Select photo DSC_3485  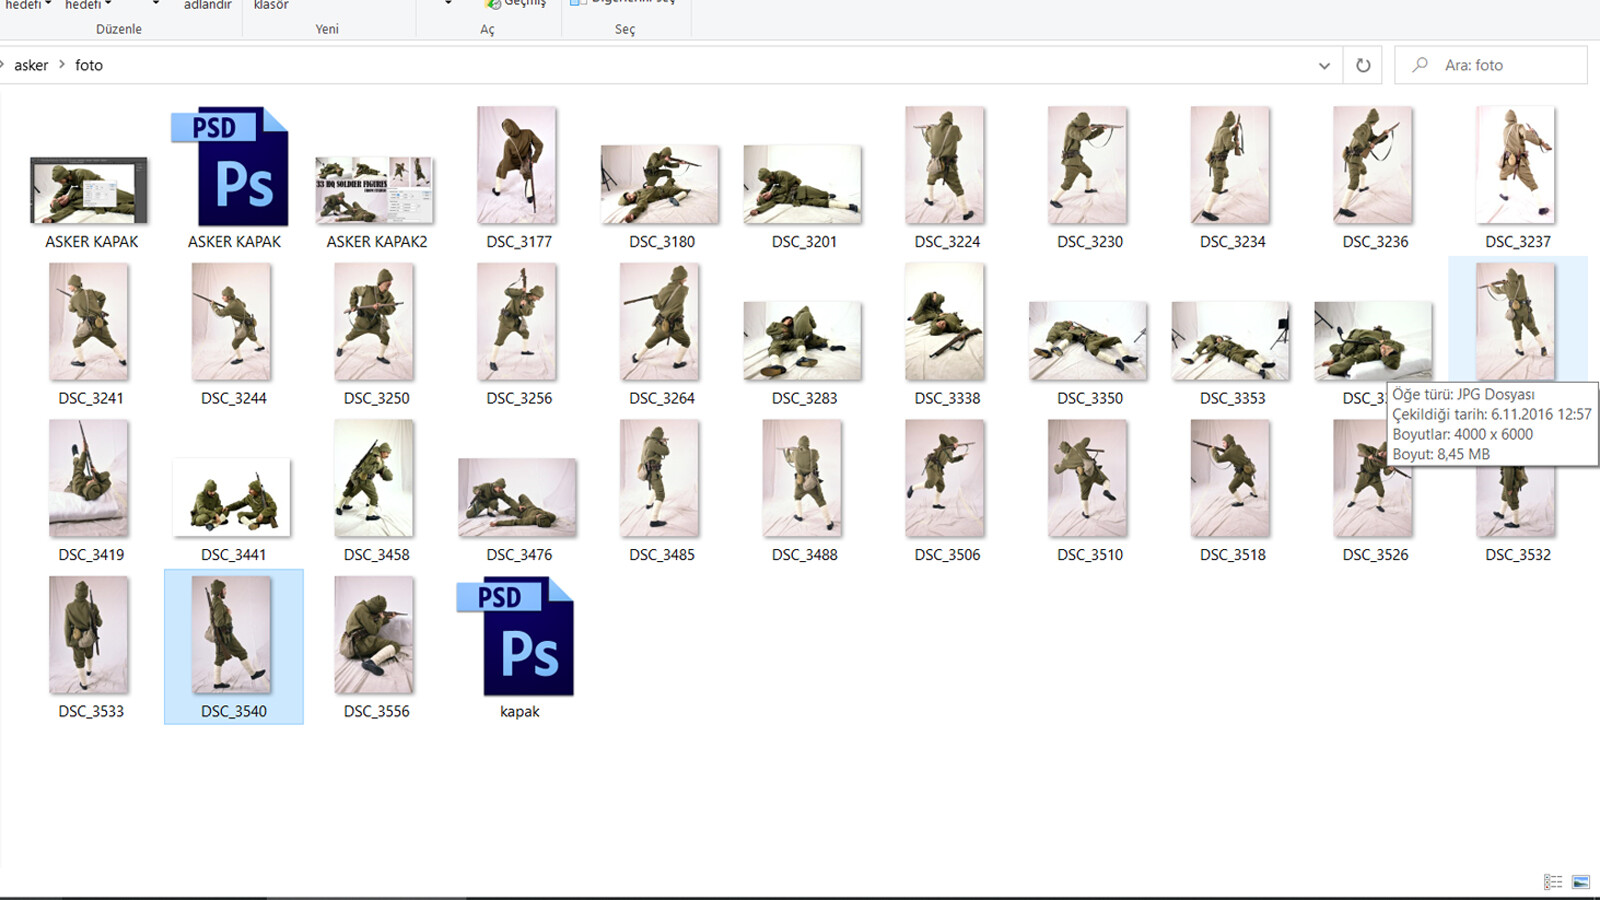[660, 478]
